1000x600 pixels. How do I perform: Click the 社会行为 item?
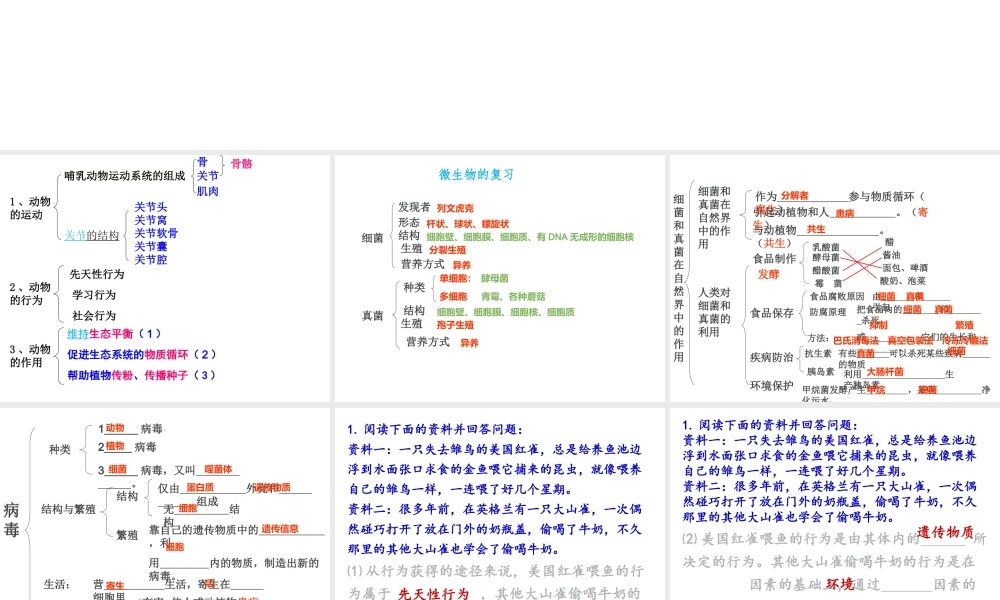(x=94, y=316)
